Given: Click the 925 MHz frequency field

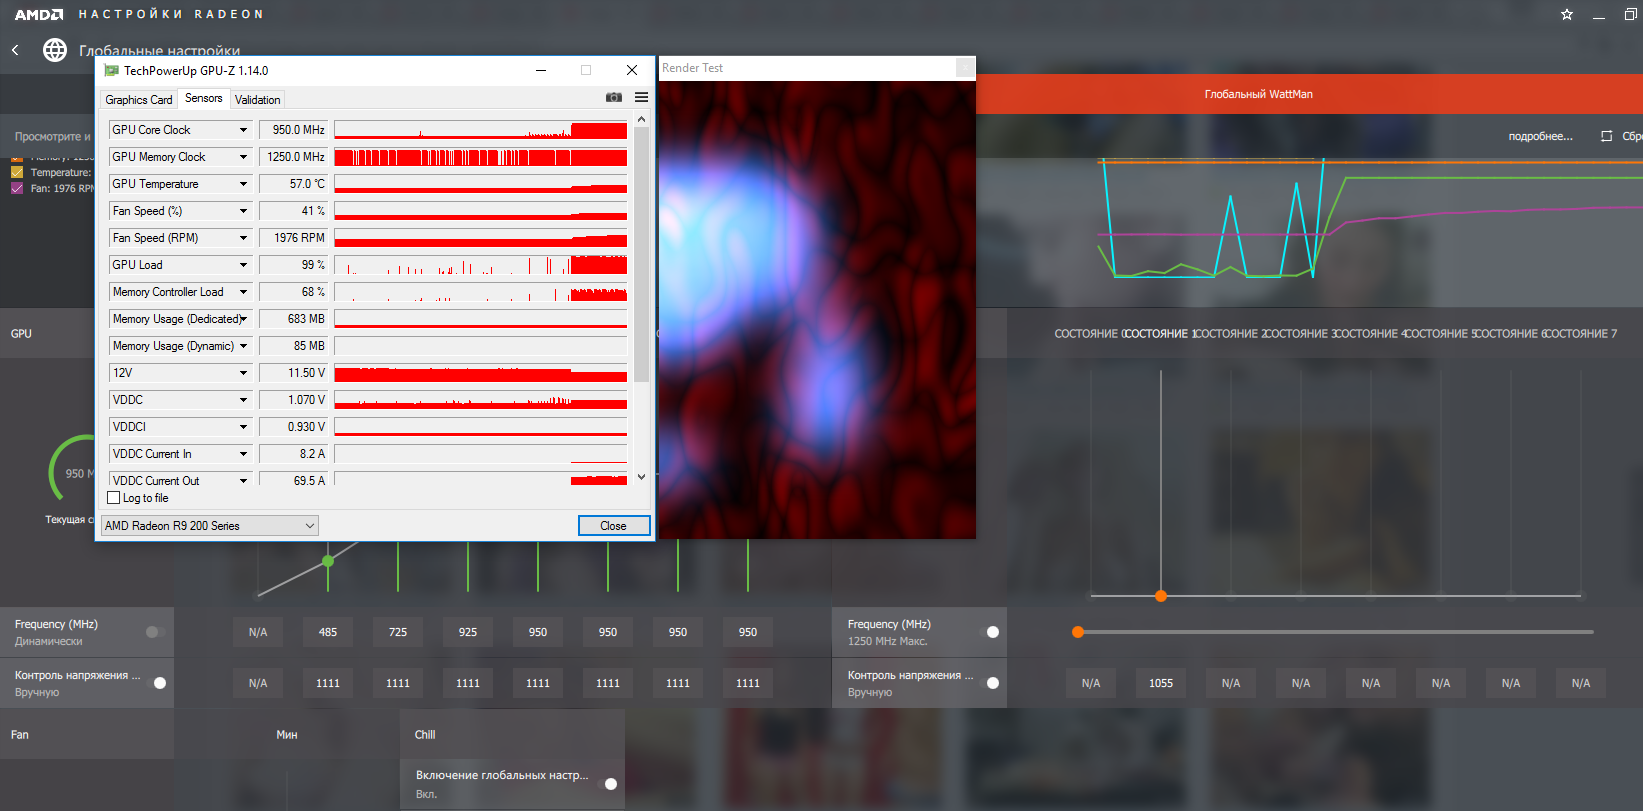Looking at the screenshot, I should click(468, 632).
